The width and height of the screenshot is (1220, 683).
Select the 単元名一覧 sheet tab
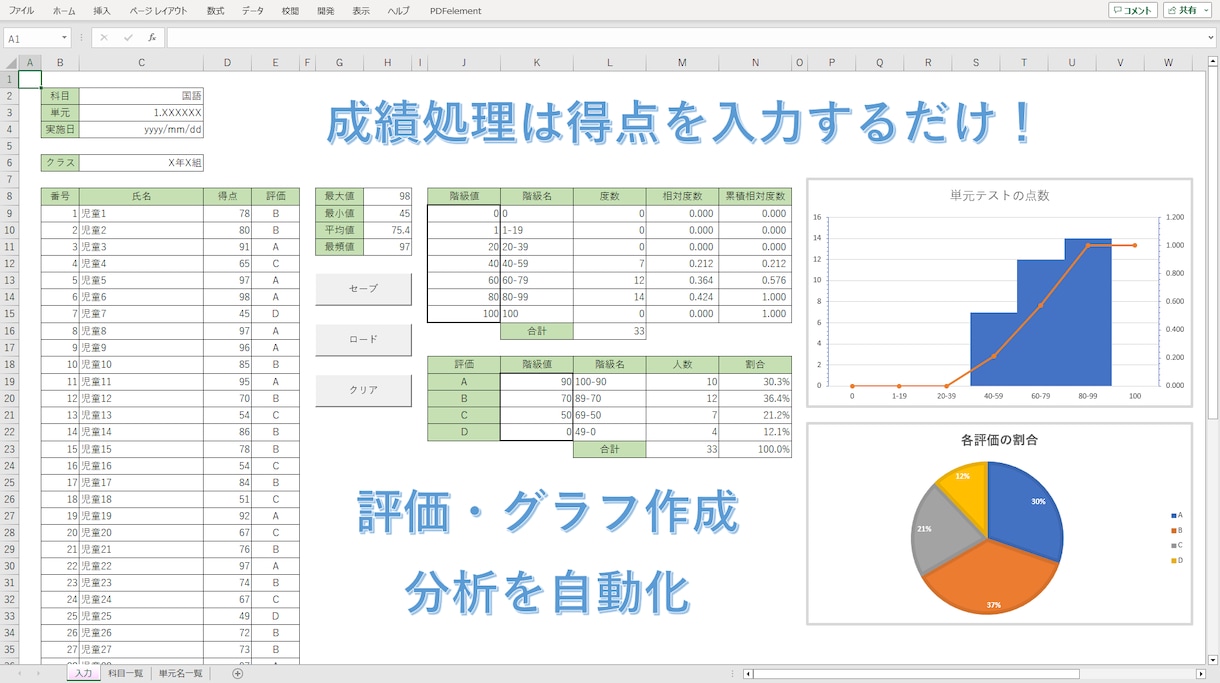181,674
